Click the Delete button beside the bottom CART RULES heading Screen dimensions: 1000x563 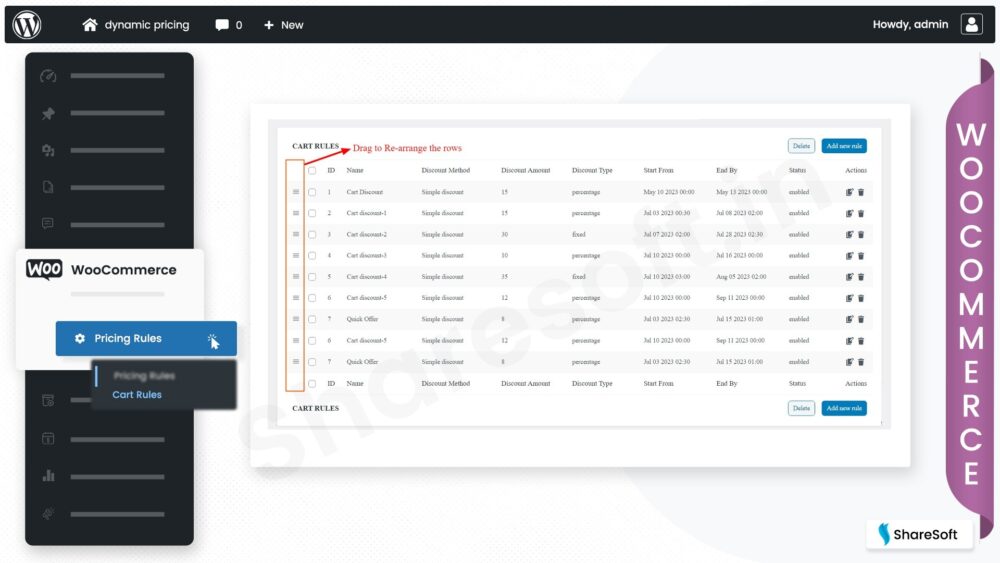point(801,408)
